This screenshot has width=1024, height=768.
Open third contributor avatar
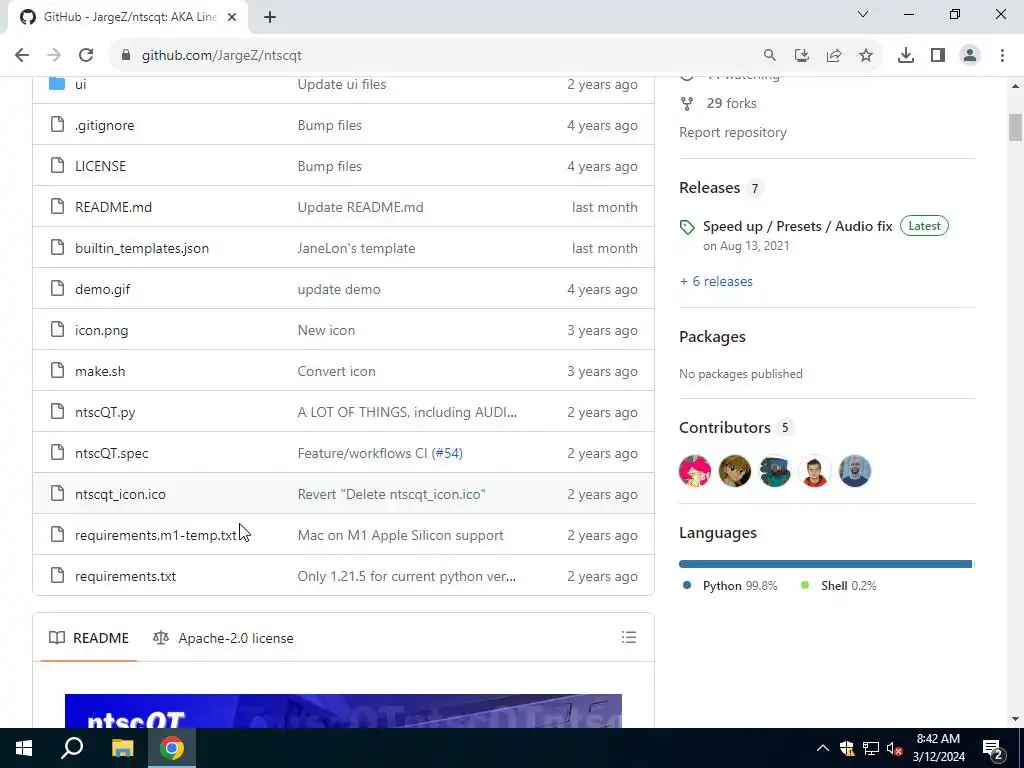pyautogui.click(x=775, y=471)
